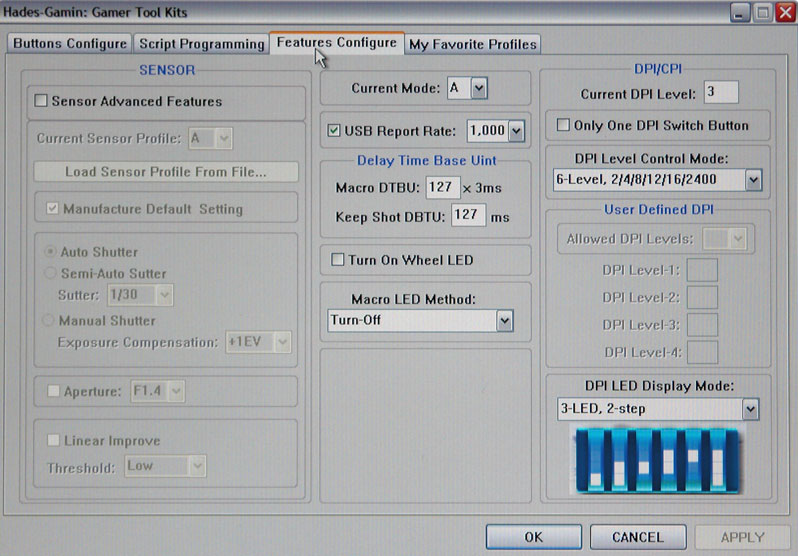Click Load Sensor Profile From File button
798x556 pixels.
tap(166, 172)
